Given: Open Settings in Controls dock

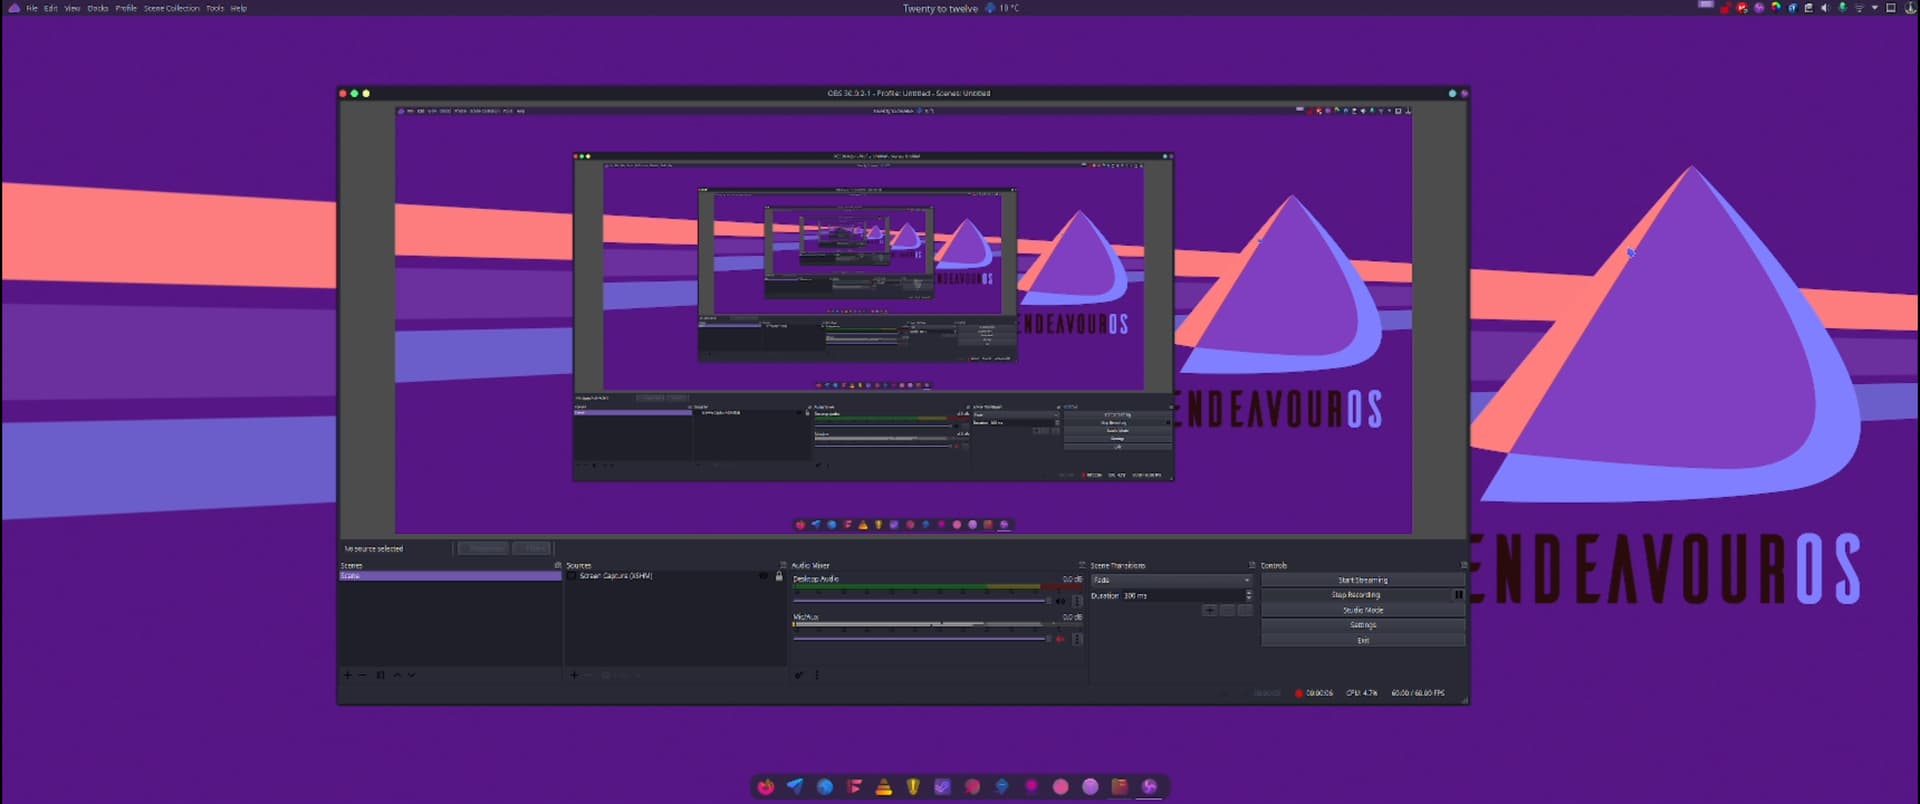Looking at the screenshot, I should tap(1363, 625).
